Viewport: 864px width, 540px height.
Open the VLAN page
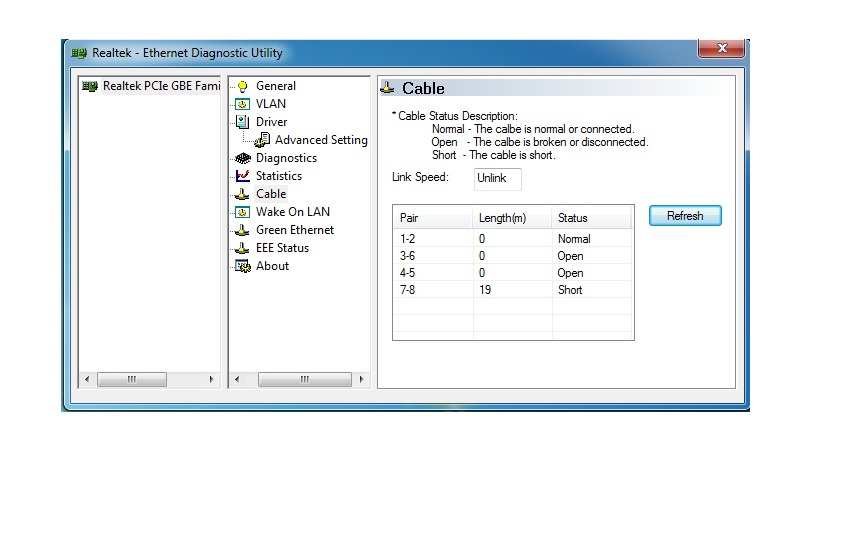tap(271, 104)
